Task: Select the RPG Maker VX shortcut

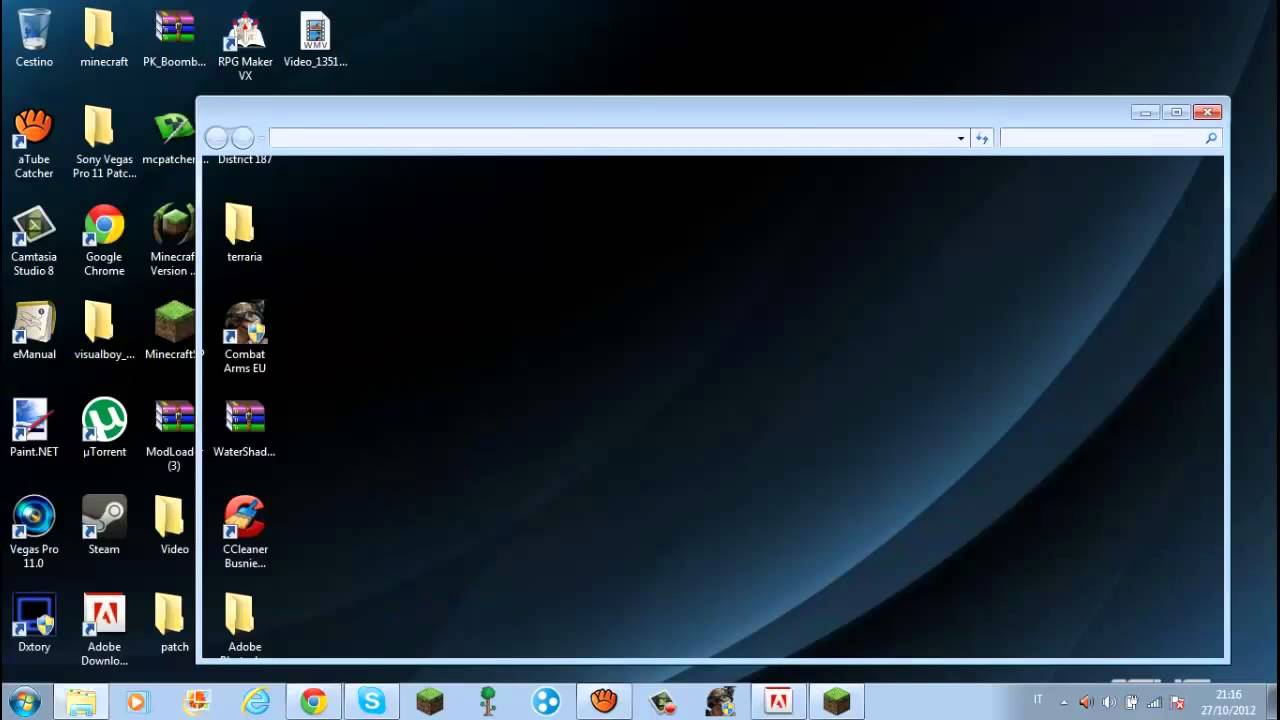Action: pyautogui.click(x=245, y=45)
